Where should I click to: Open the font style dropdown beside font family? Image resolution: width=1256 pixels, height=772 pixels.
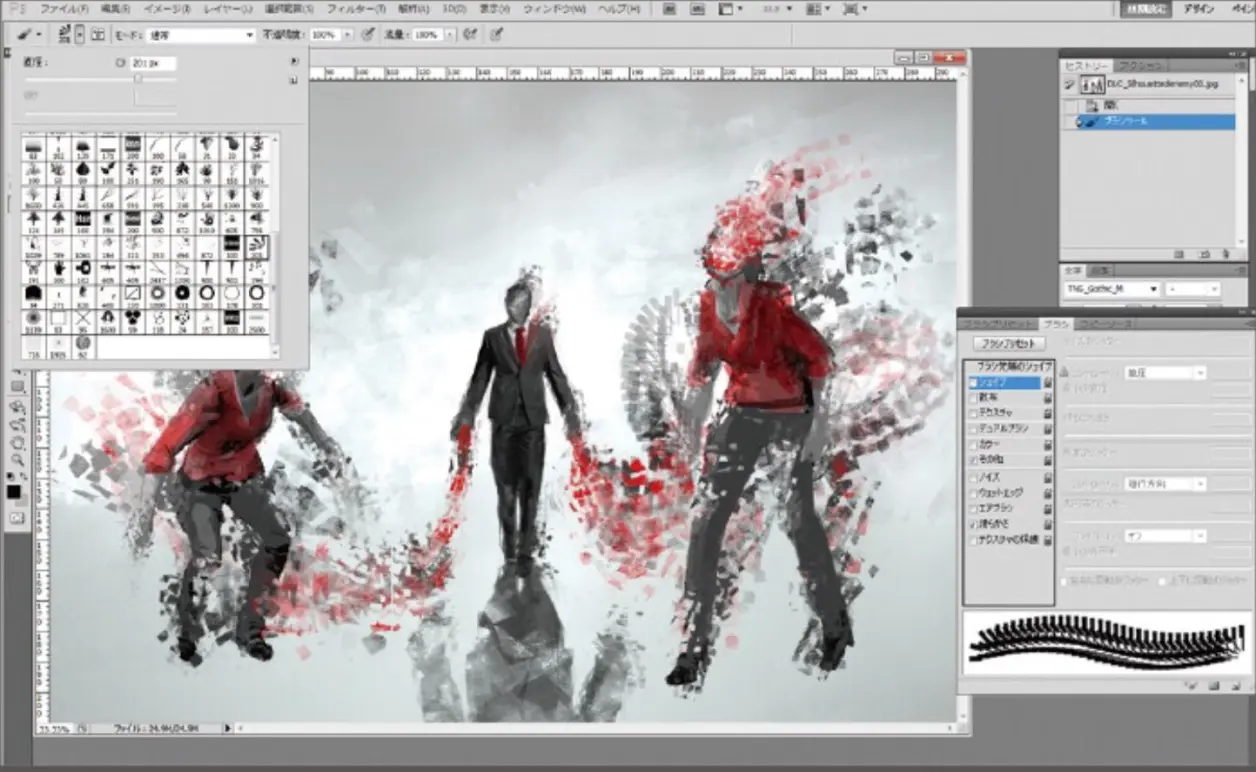point(1194,289)
